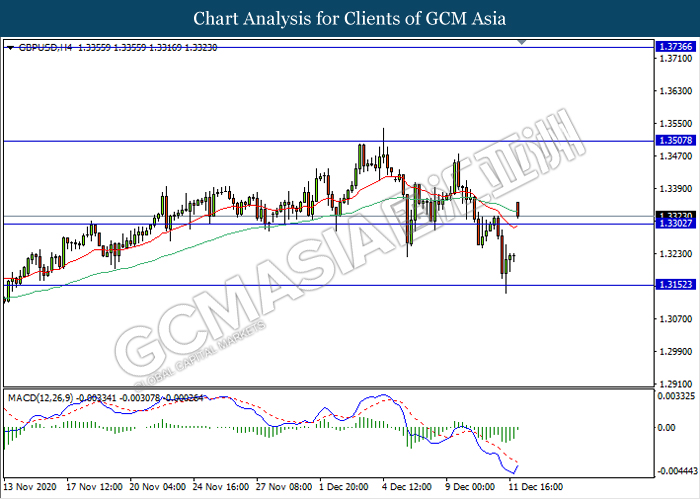Click the MACD scale value 0.003325
Screen dimensions: 700x500
pyautogui.click(x=675, y=396)
